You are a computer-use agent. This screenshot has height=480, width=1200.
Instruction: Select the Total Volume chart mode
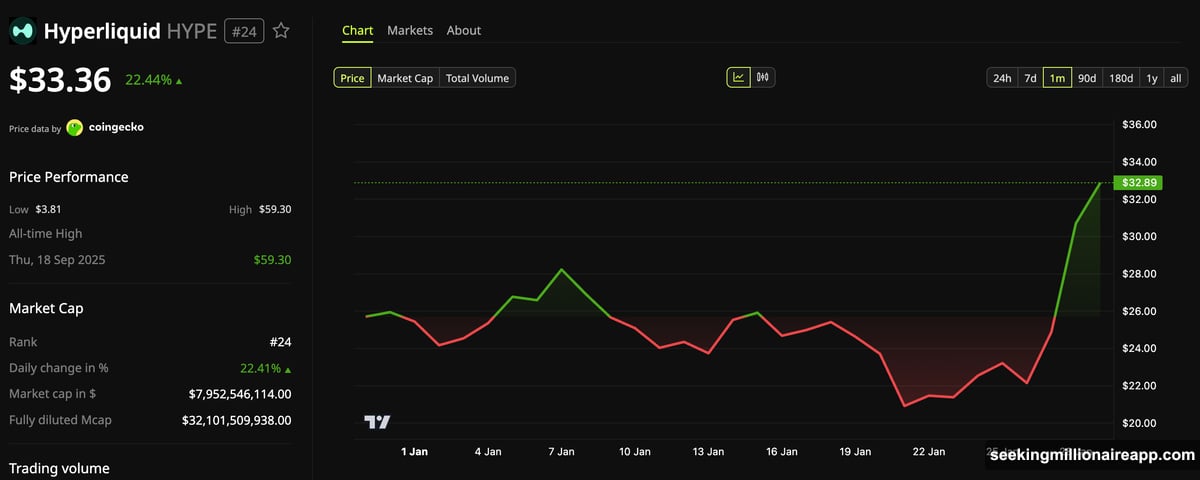(477, 78)
